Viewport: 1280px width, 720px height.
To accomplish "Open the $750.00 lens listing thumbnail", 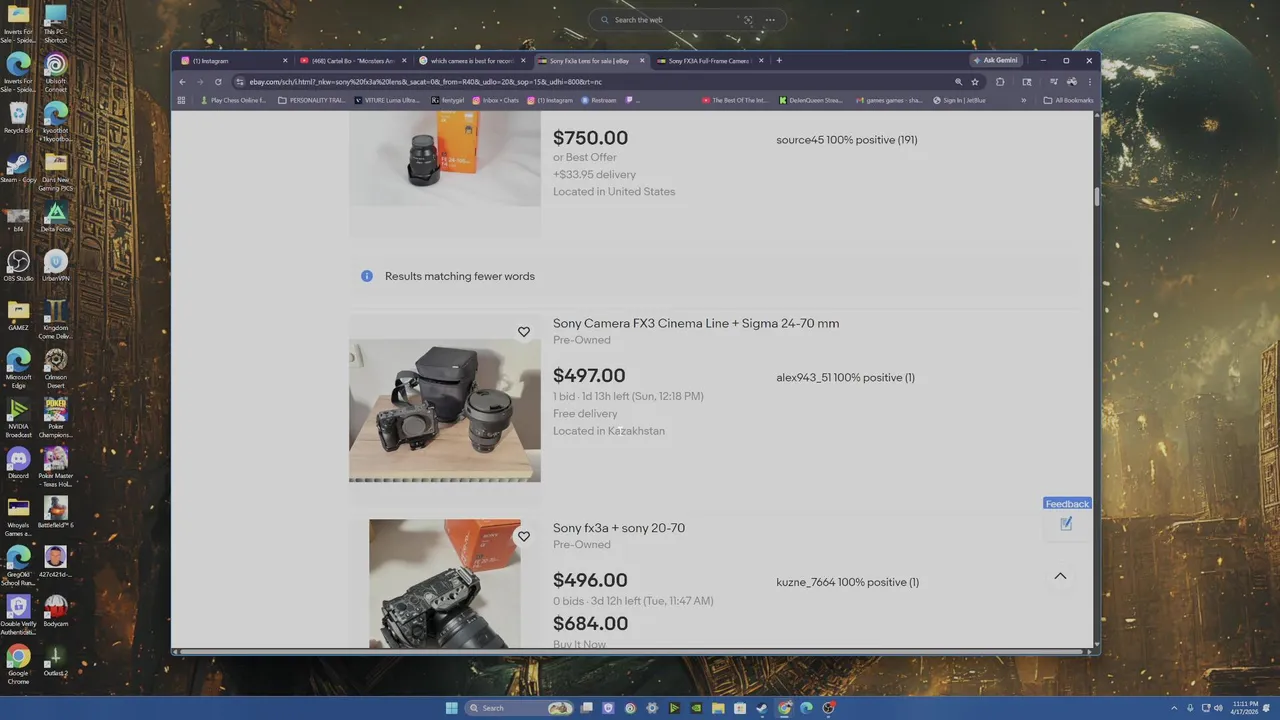I will point(445,160).
